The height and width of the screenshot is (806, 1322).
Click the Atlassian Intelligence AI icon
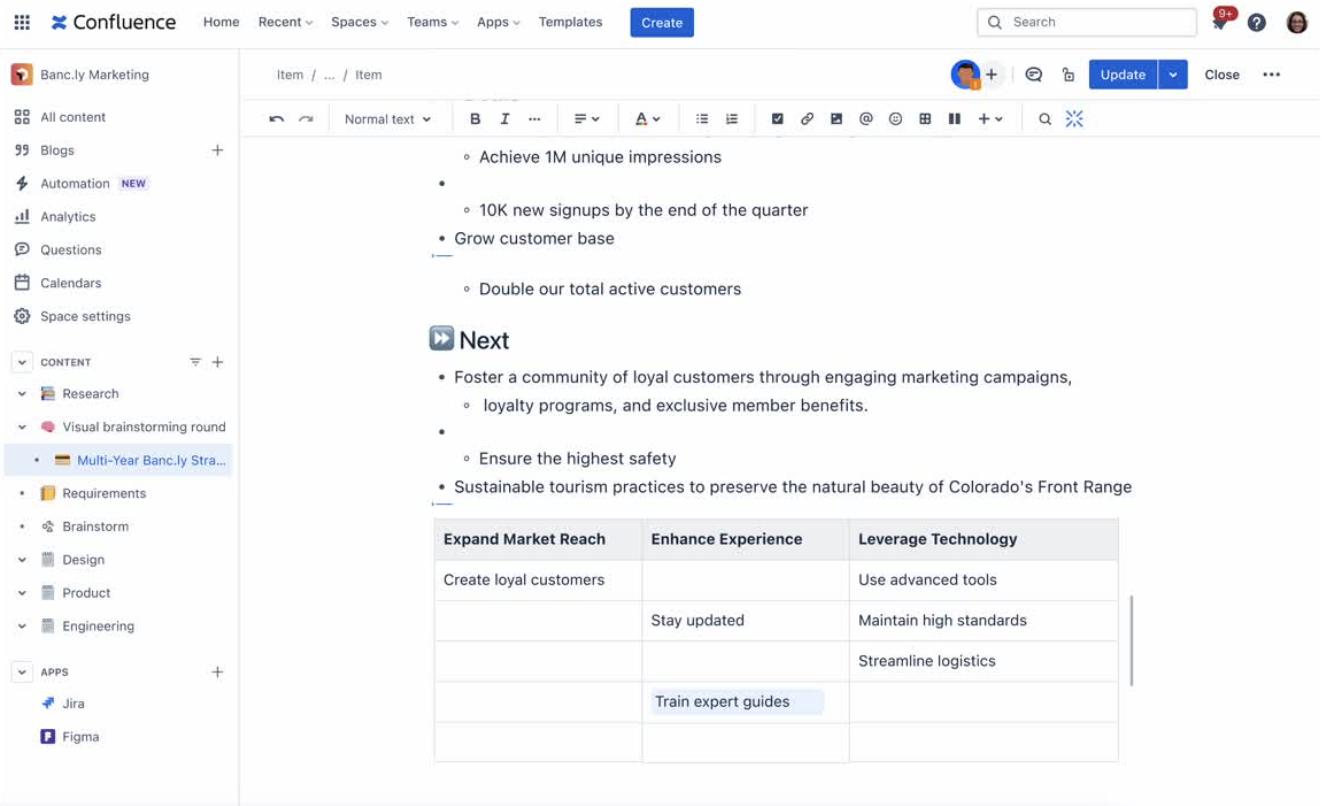pos(1074,119)
